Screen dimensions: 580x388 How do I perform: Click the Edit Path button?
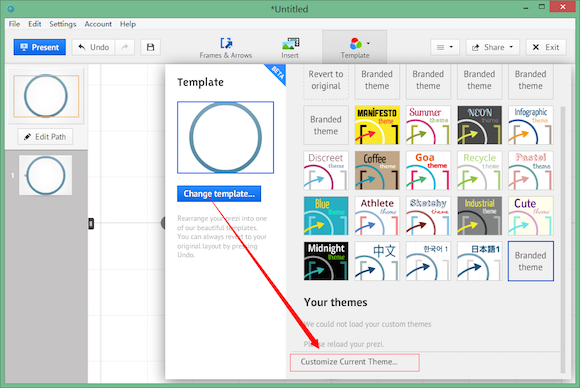45,137
